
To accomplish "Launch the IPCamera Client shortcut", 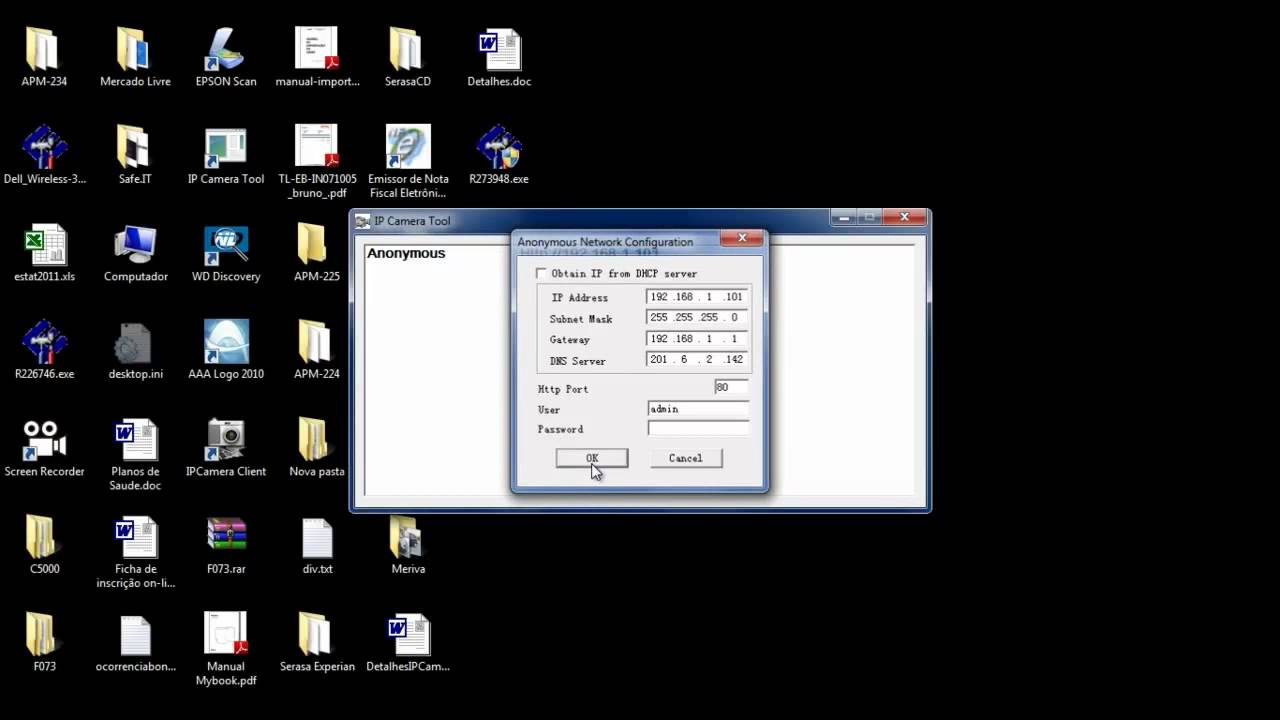I will click(226, 440).
